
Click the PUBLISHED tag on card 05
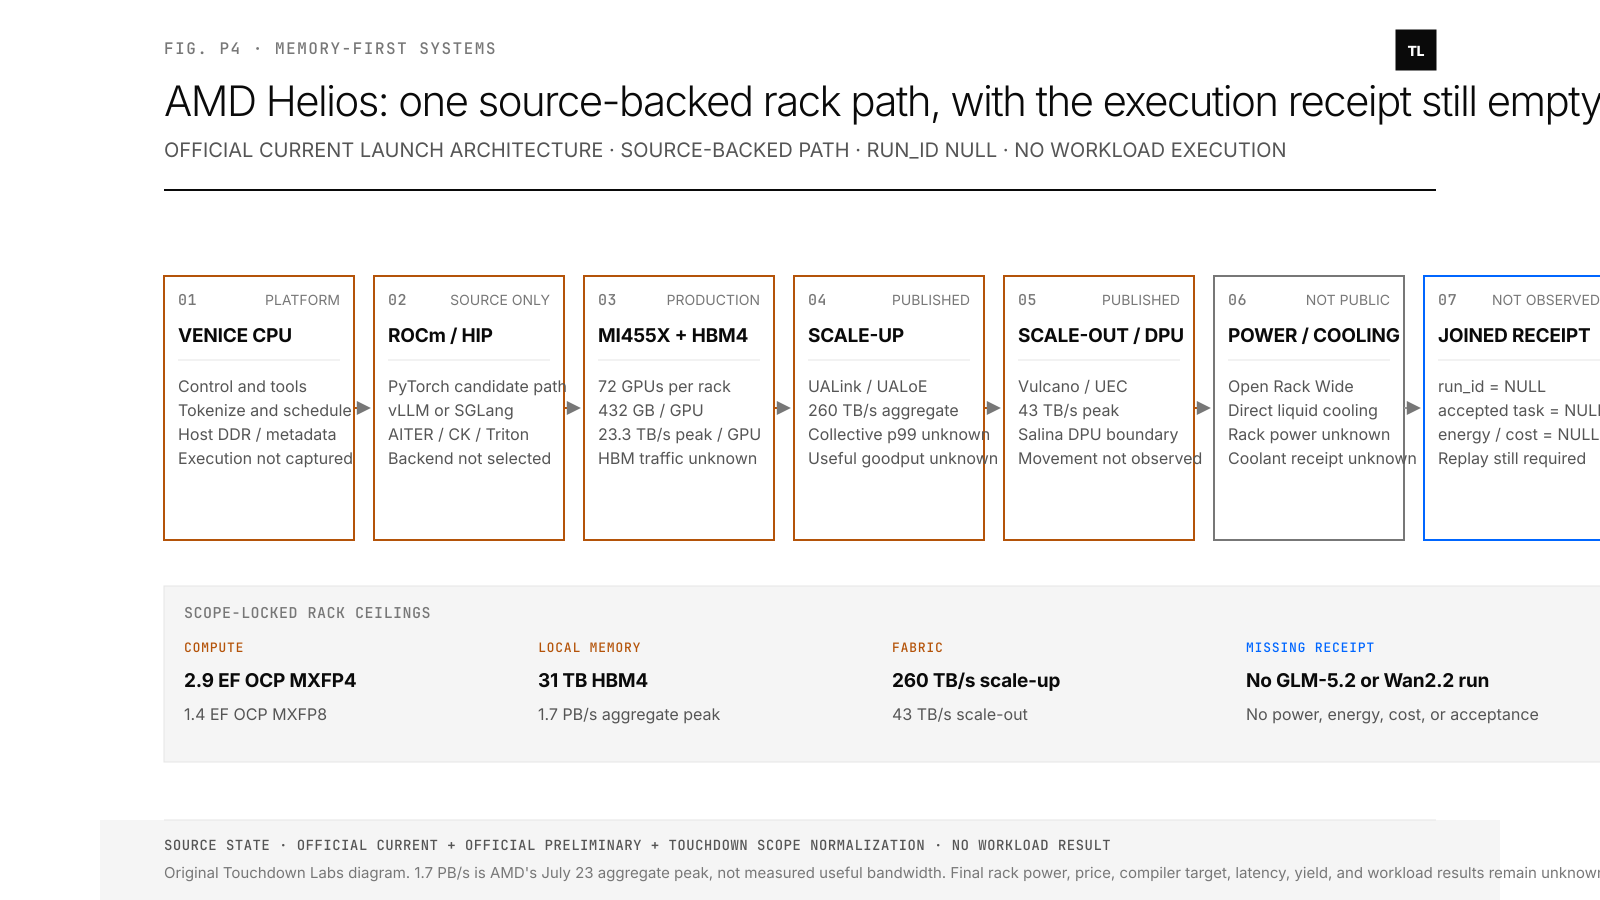[x=1141, y=300]
